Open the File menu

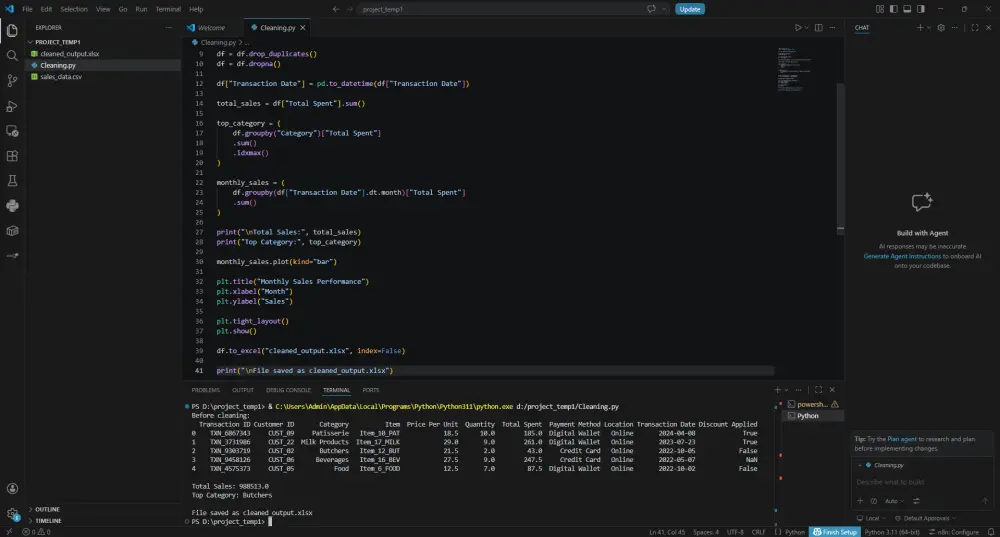click(27, 9)
